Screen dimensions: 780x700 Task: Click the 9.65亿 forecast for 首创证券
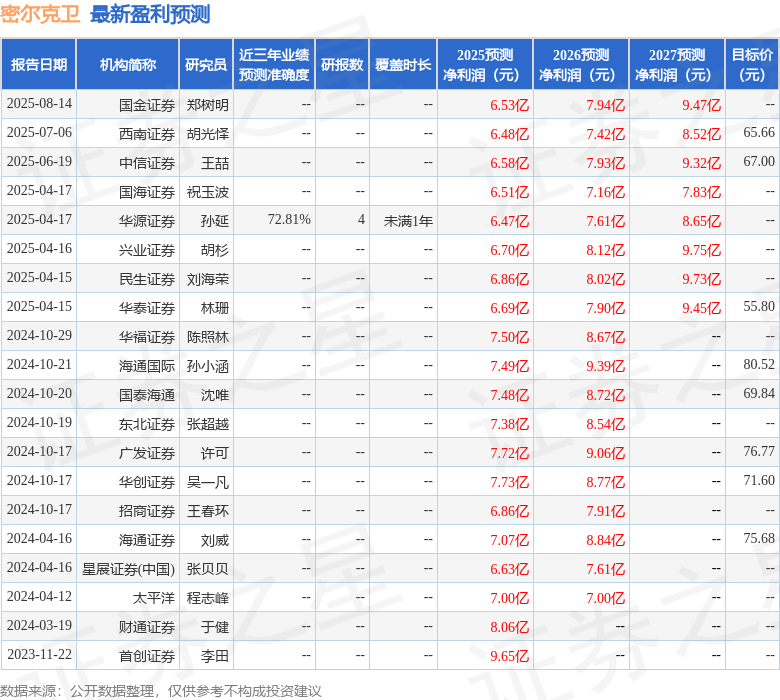[509, 656]
